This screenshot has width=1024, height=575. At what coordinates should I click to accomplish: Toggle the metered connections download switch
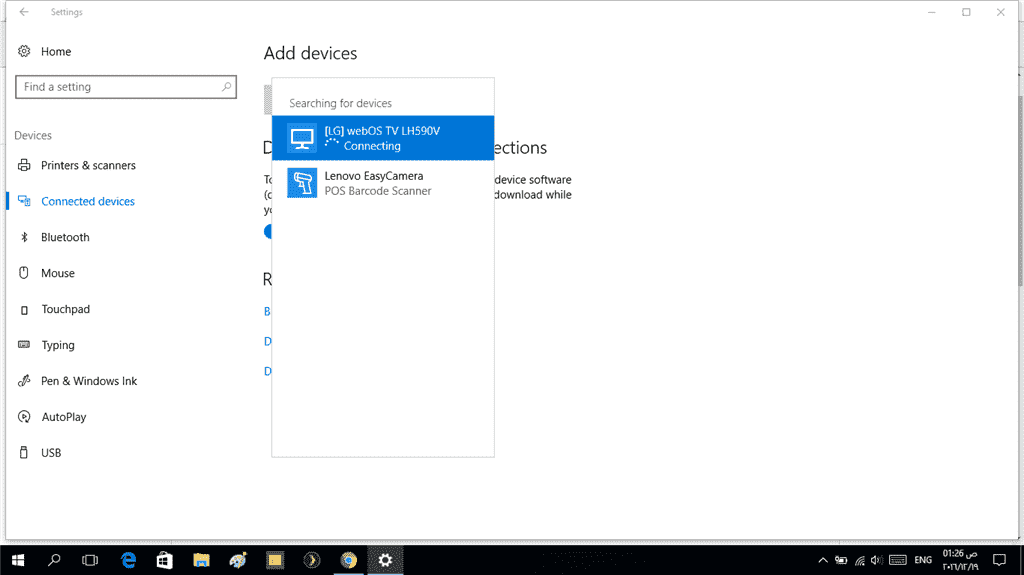[268, 231]
